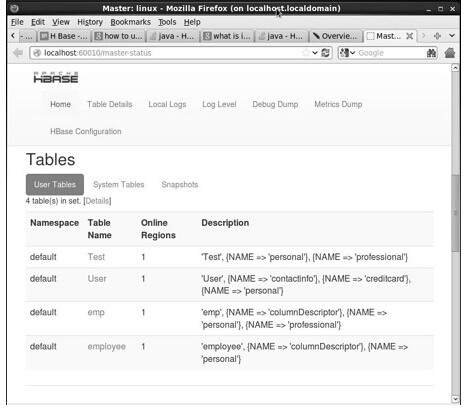
Task: Click the vertical scrollbar down arrow
Action: coord(455,399)
